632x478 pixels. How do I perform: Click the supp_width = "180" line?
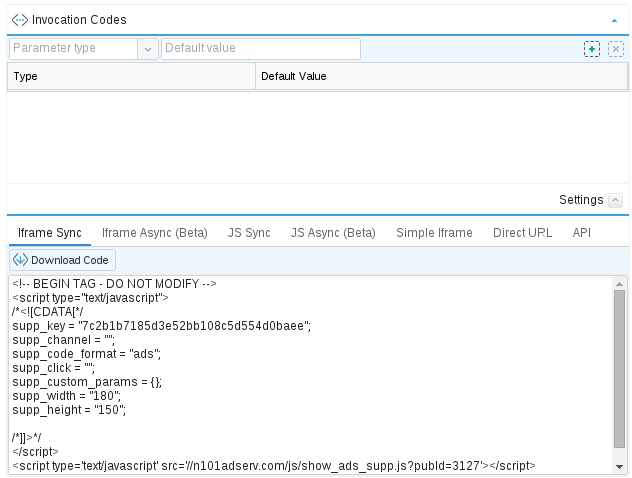tap(67, 396)
